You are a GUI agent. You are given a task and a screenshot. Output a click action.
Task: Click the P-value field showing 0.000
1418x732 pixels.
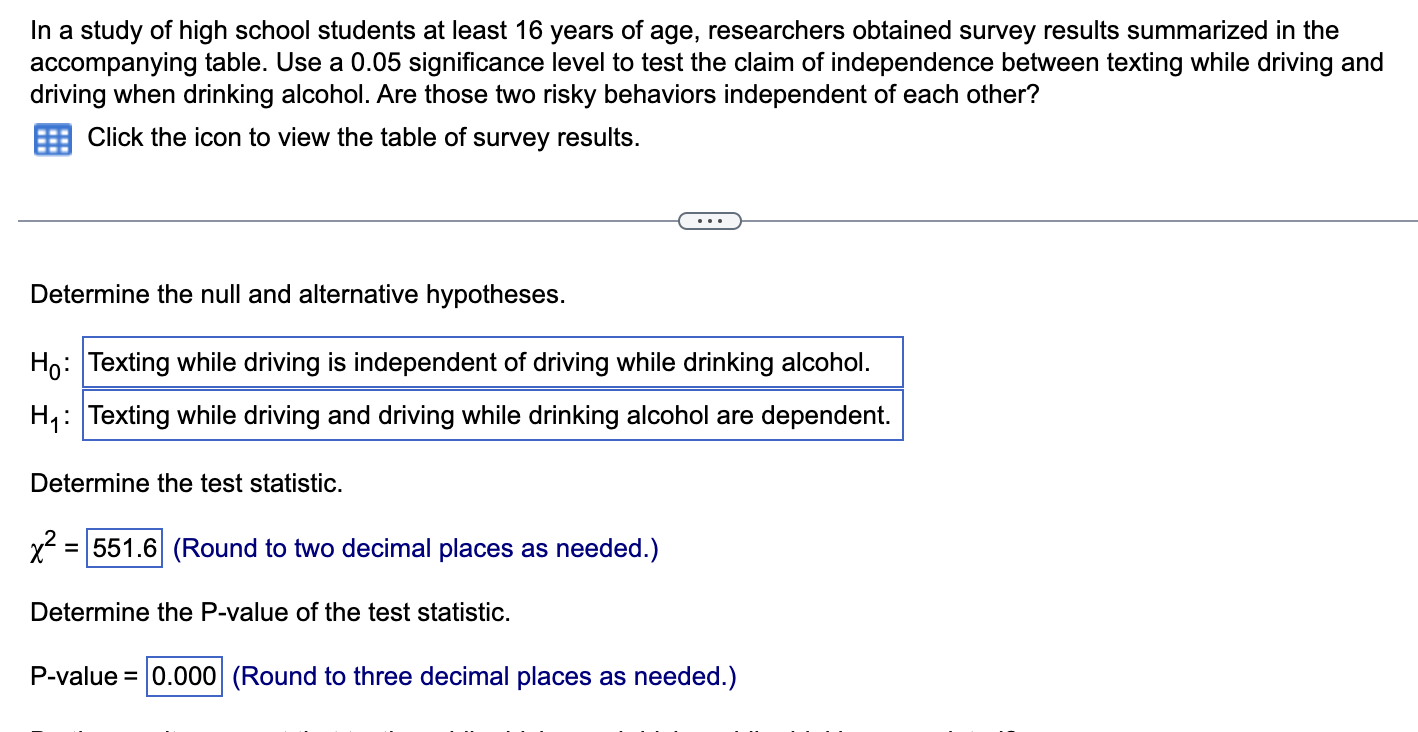pos(184,676)
